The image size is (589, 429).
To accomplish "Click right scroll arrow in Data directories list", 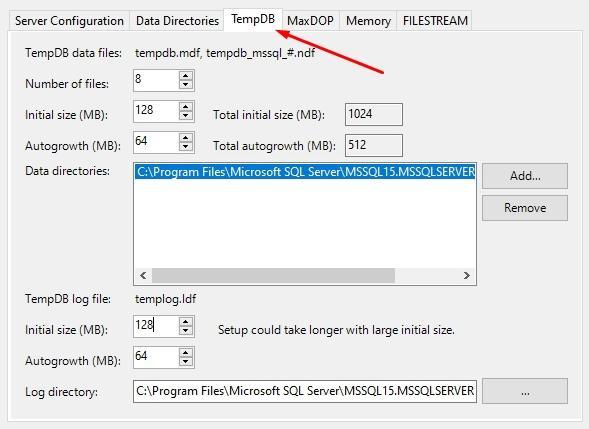I will [x=467, y=275].
